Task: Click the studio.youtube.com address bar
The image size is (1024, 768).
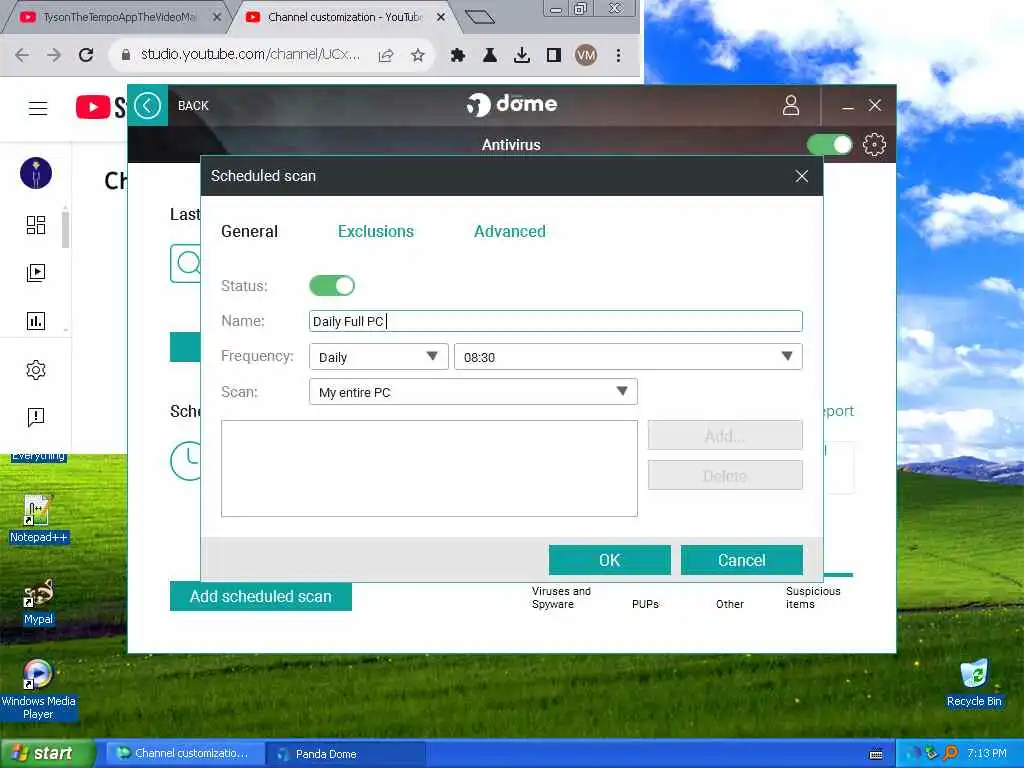Action: click(x=248, y=55)
